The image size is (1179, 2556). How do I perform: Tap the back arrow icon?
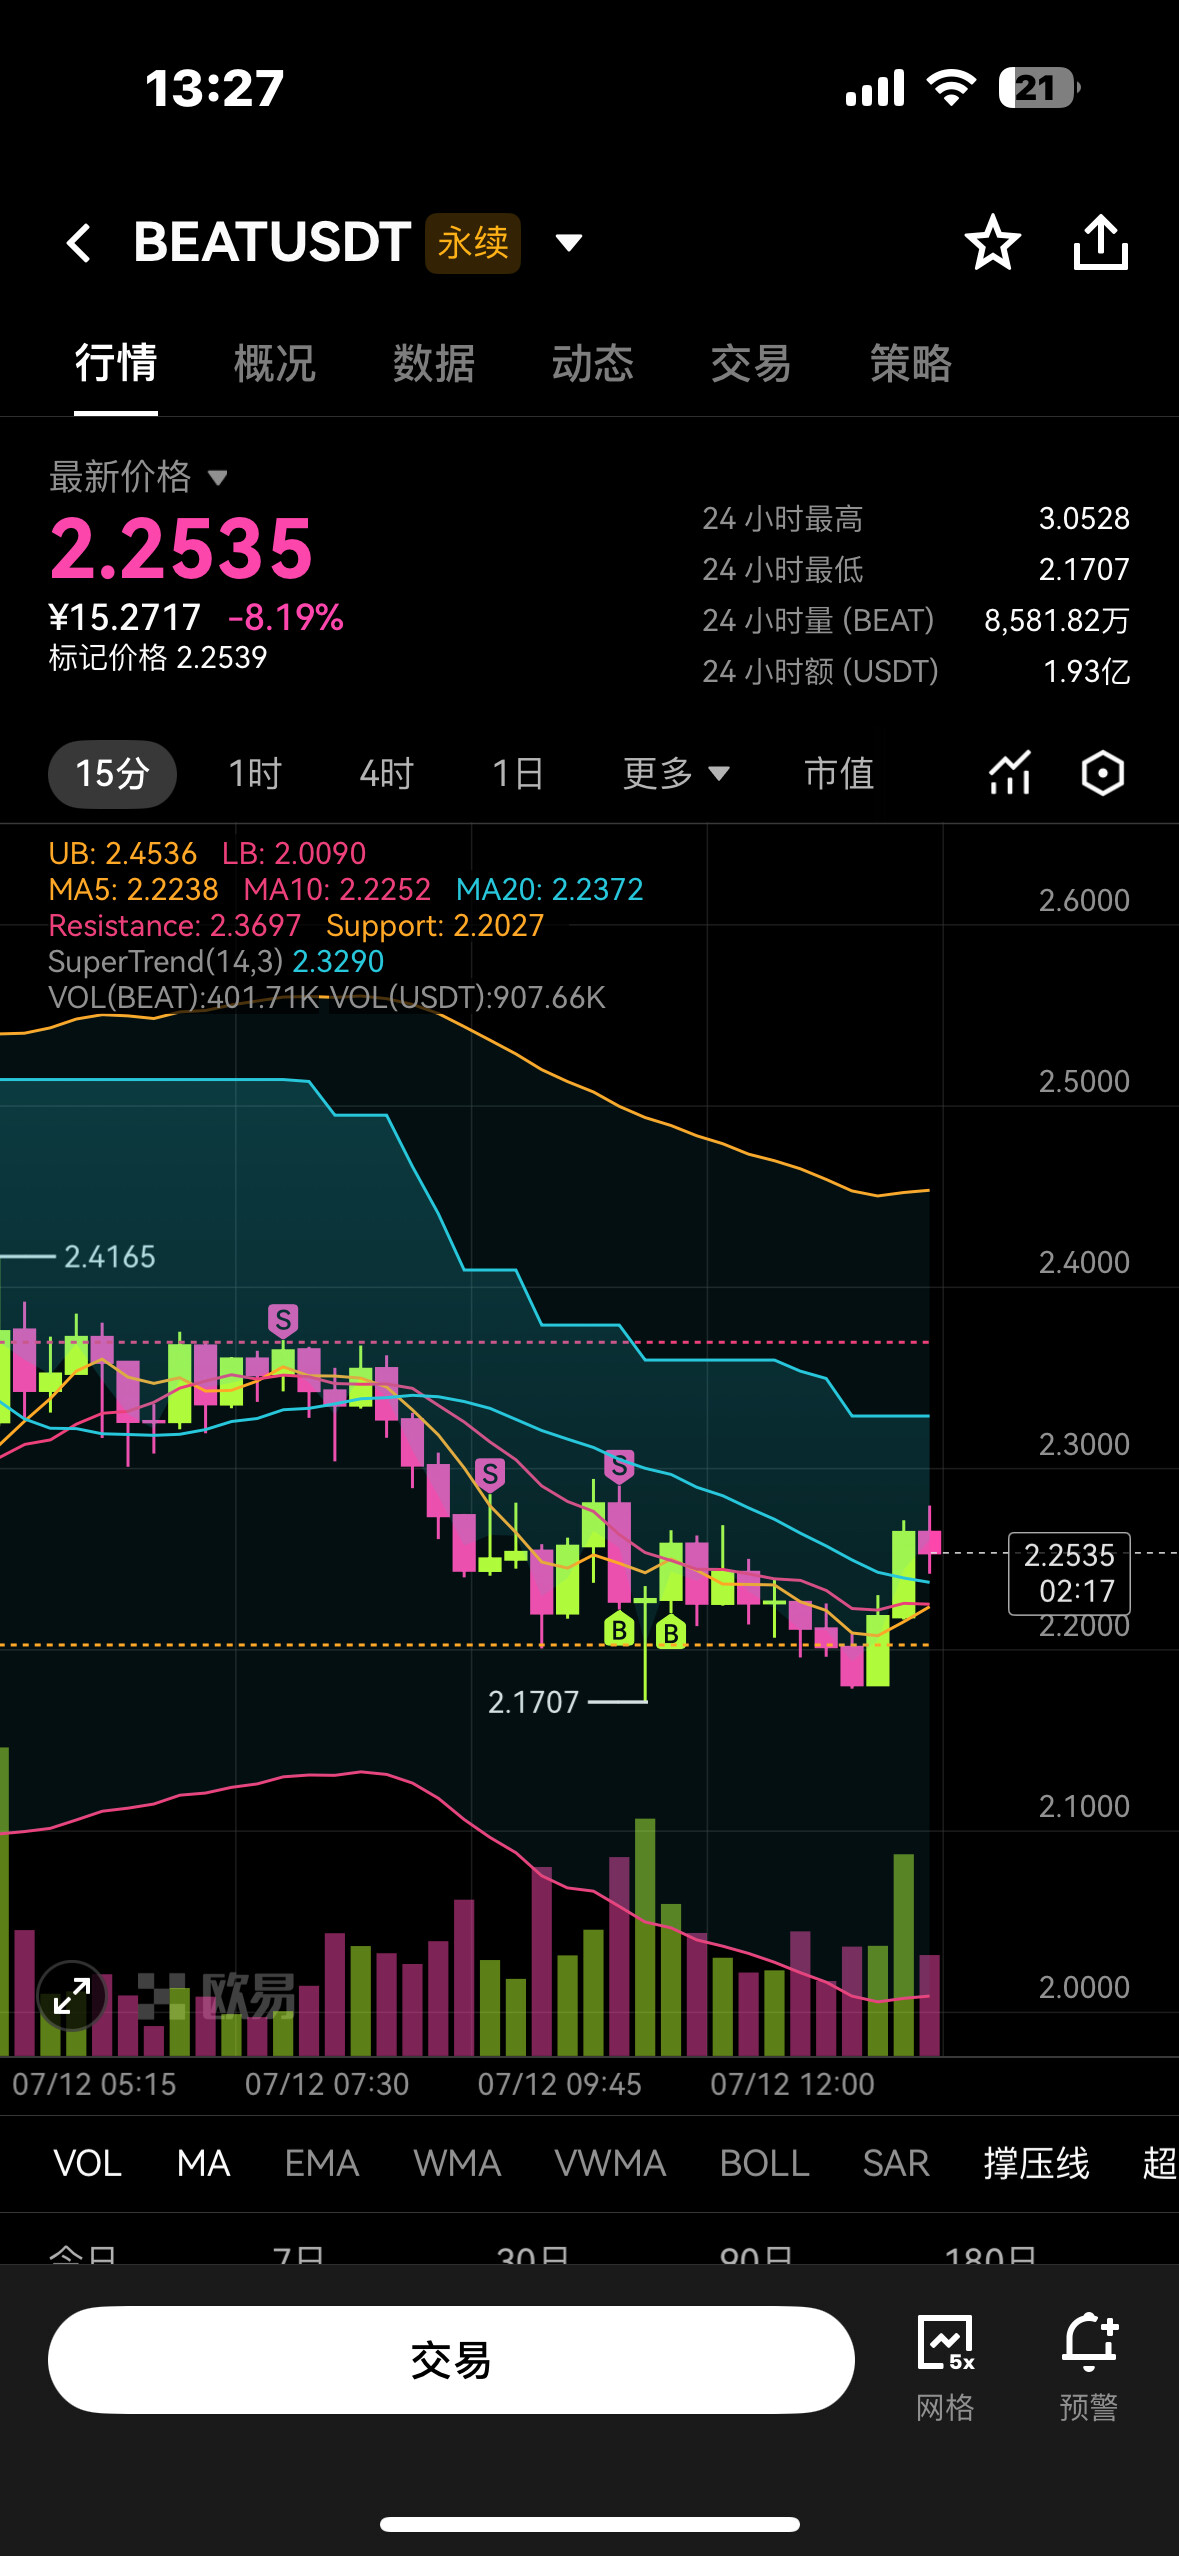click(x=78, y=243)
